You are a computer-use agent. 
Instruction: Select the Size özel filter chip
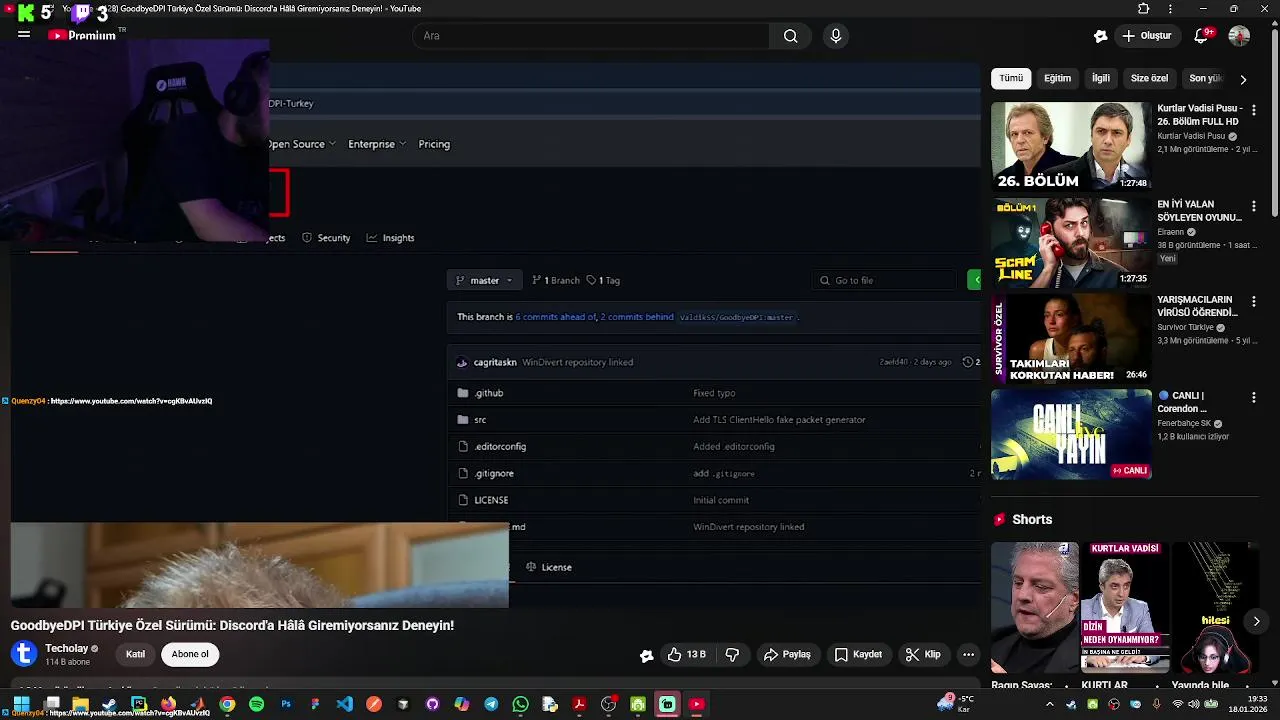tap(1149, 78)
